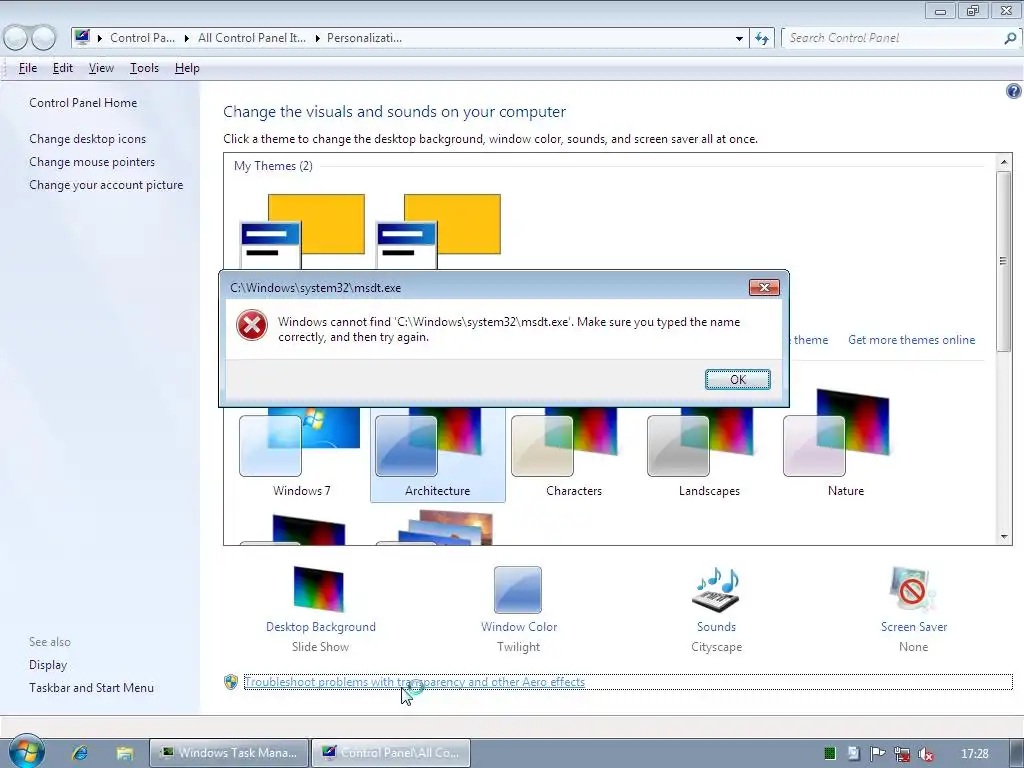Open Display under See also
Viewport: 1024px width, 768px height.
[x=48, y=665]
